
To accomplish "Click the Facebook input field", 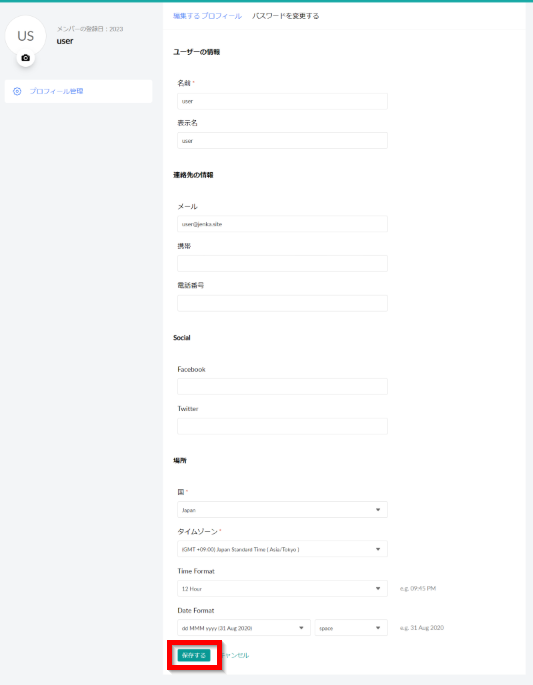I will click(282, 387).
